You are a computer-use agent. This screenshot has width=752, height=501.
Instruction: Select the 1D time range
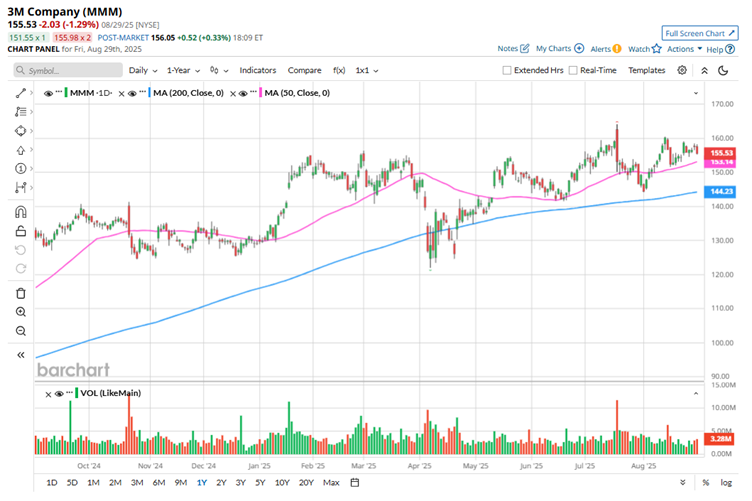click(x=51, y=482)
